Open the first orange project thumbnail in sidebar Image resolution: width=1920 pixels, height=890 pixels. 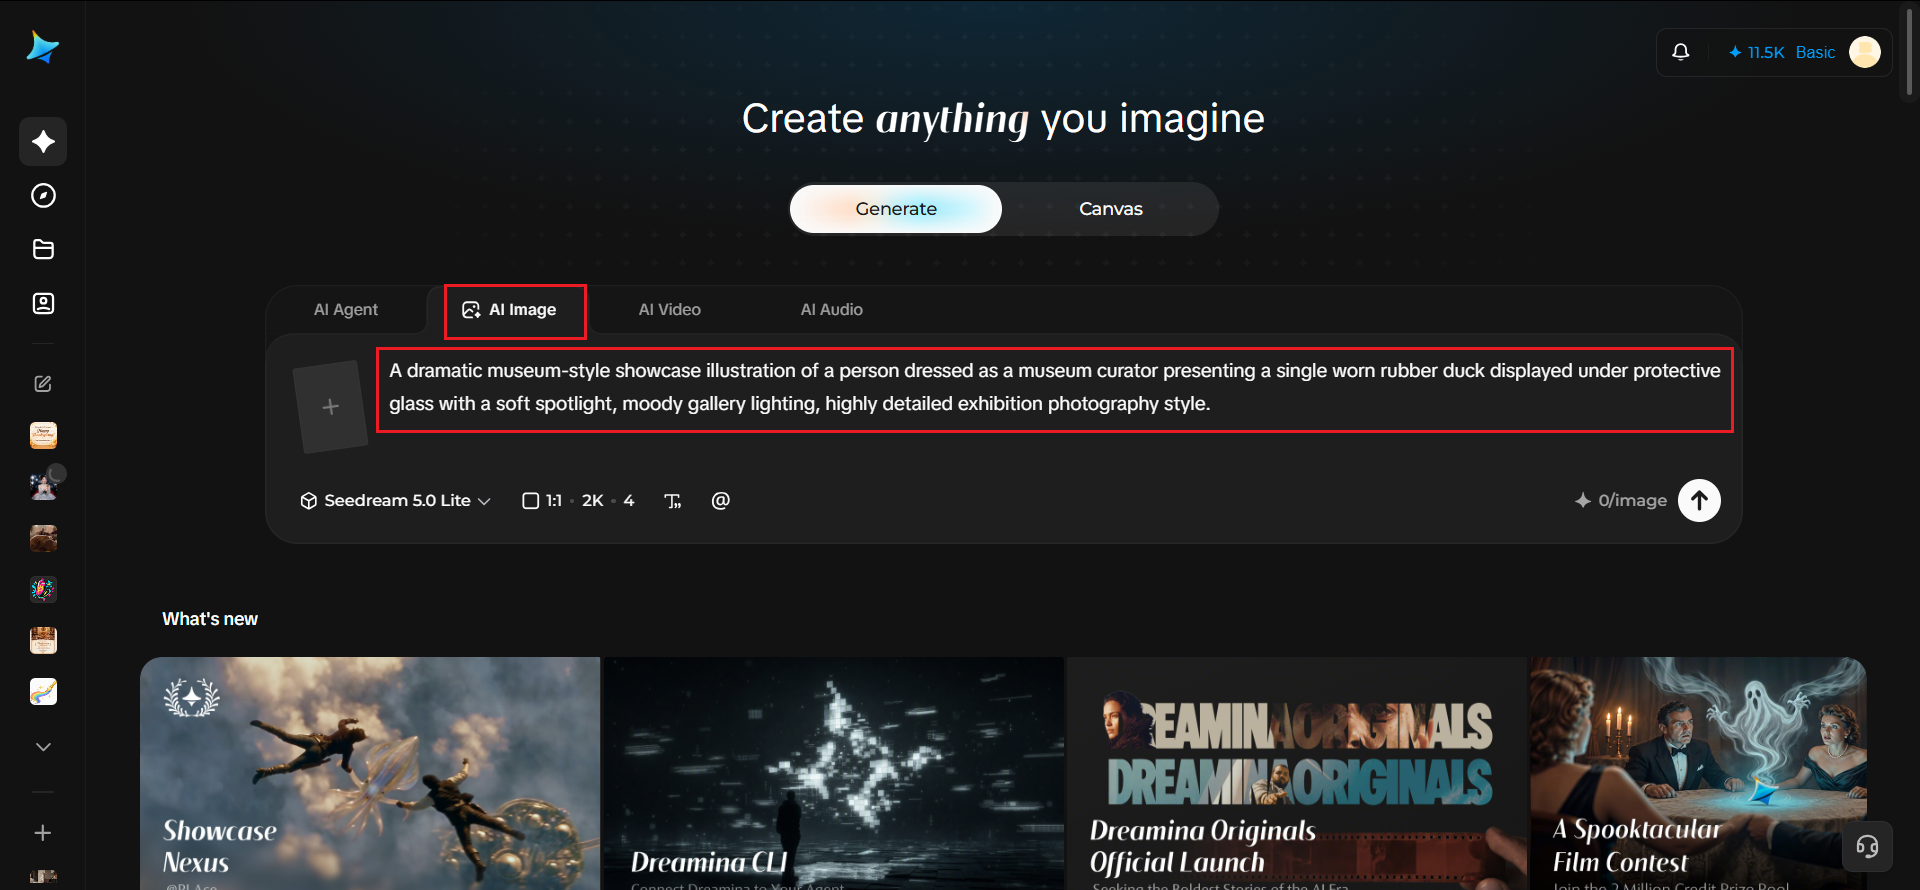(43, 435)
